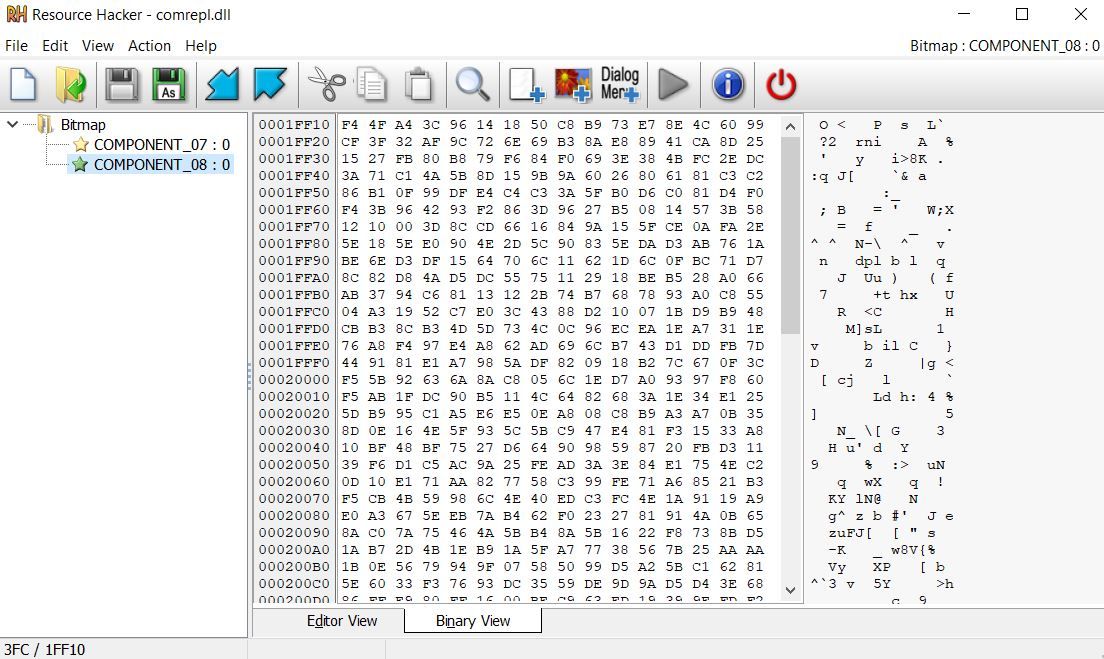This screenshot has width=1104, height=659.
Task: Switch to the Binary View tab
Action: 473,621
